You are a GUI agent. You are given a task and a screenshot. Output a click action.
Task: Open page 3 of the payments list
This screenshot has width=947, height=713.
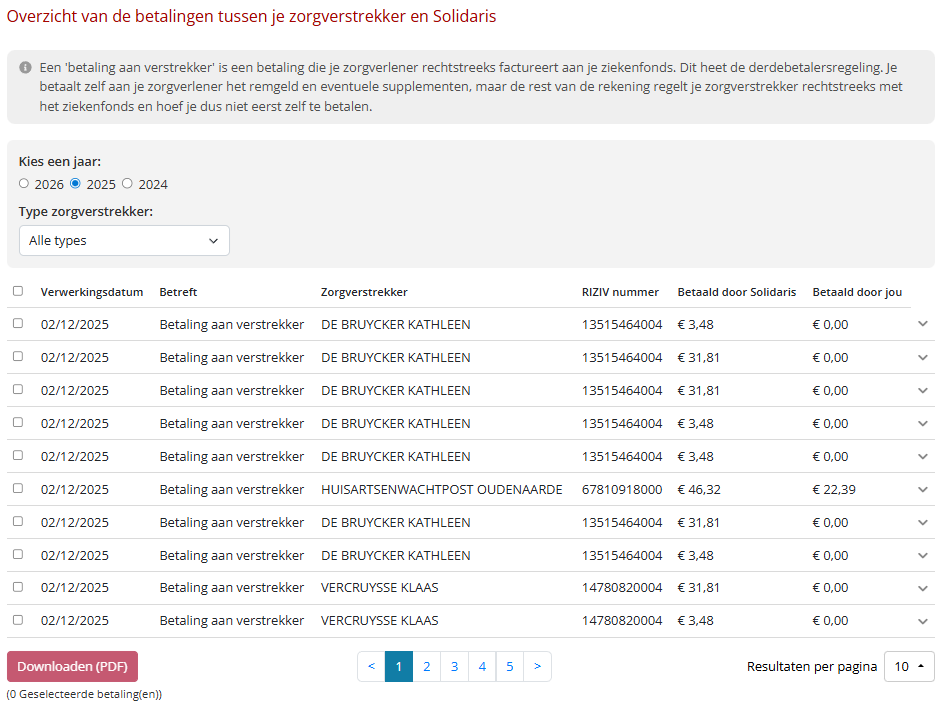coord(454,666)
